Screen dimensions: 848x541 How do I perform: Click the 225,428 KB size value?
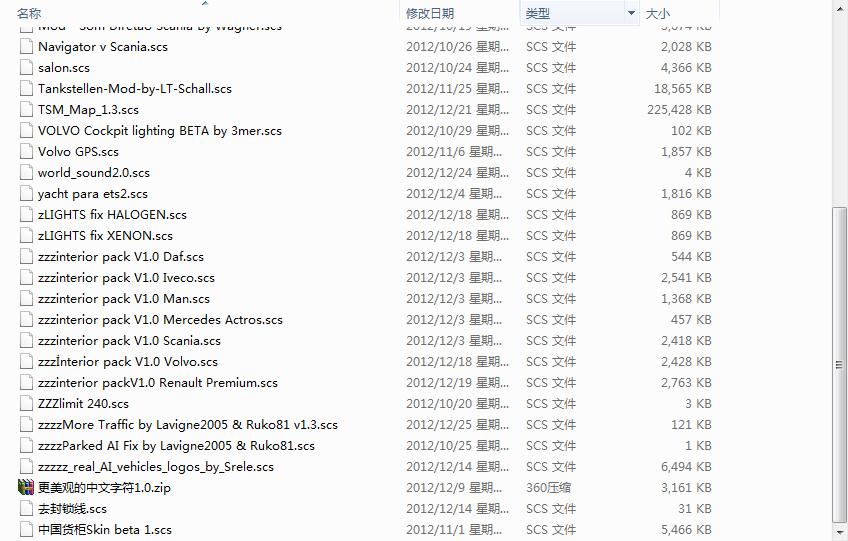[x=679, y=110]
